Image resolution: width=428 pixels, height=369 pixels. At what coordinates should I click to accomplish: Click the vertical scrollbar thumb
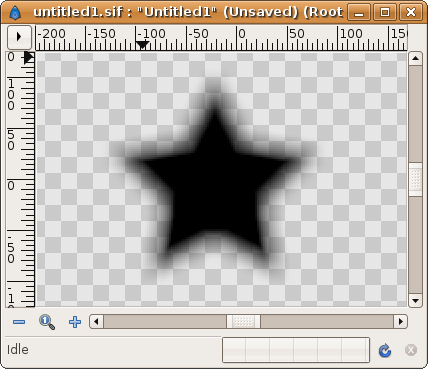415,180
